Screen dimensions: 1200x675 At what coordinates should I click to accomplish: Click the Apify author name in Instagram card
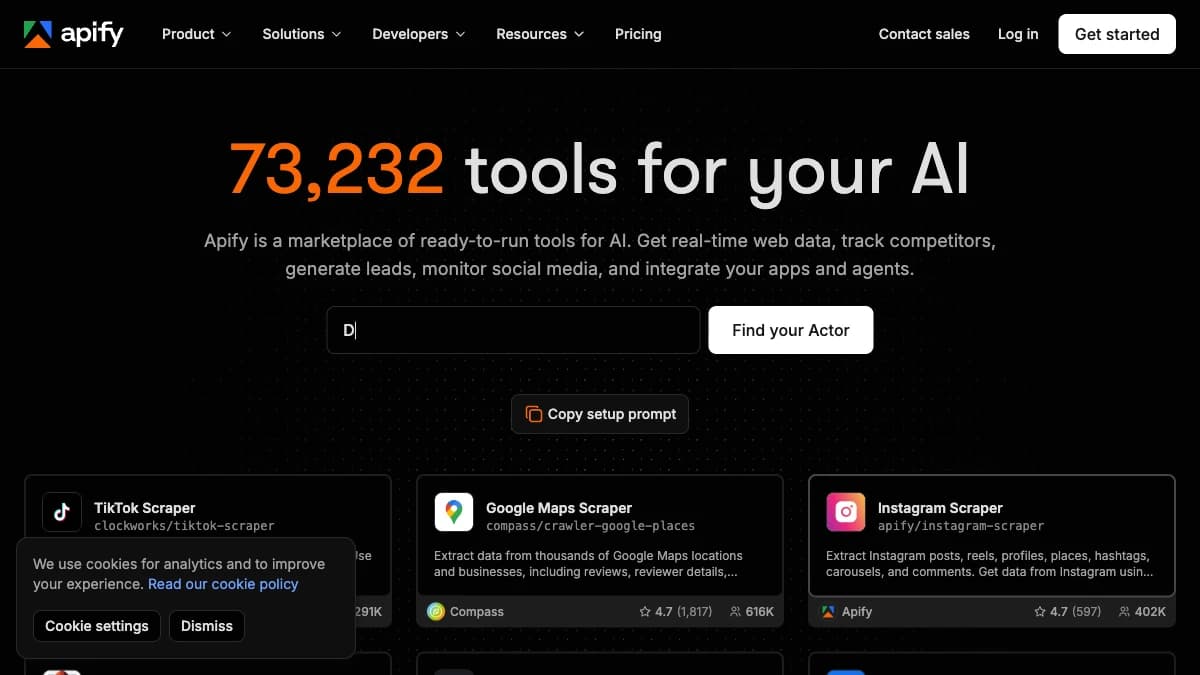[x=857, y=611]
